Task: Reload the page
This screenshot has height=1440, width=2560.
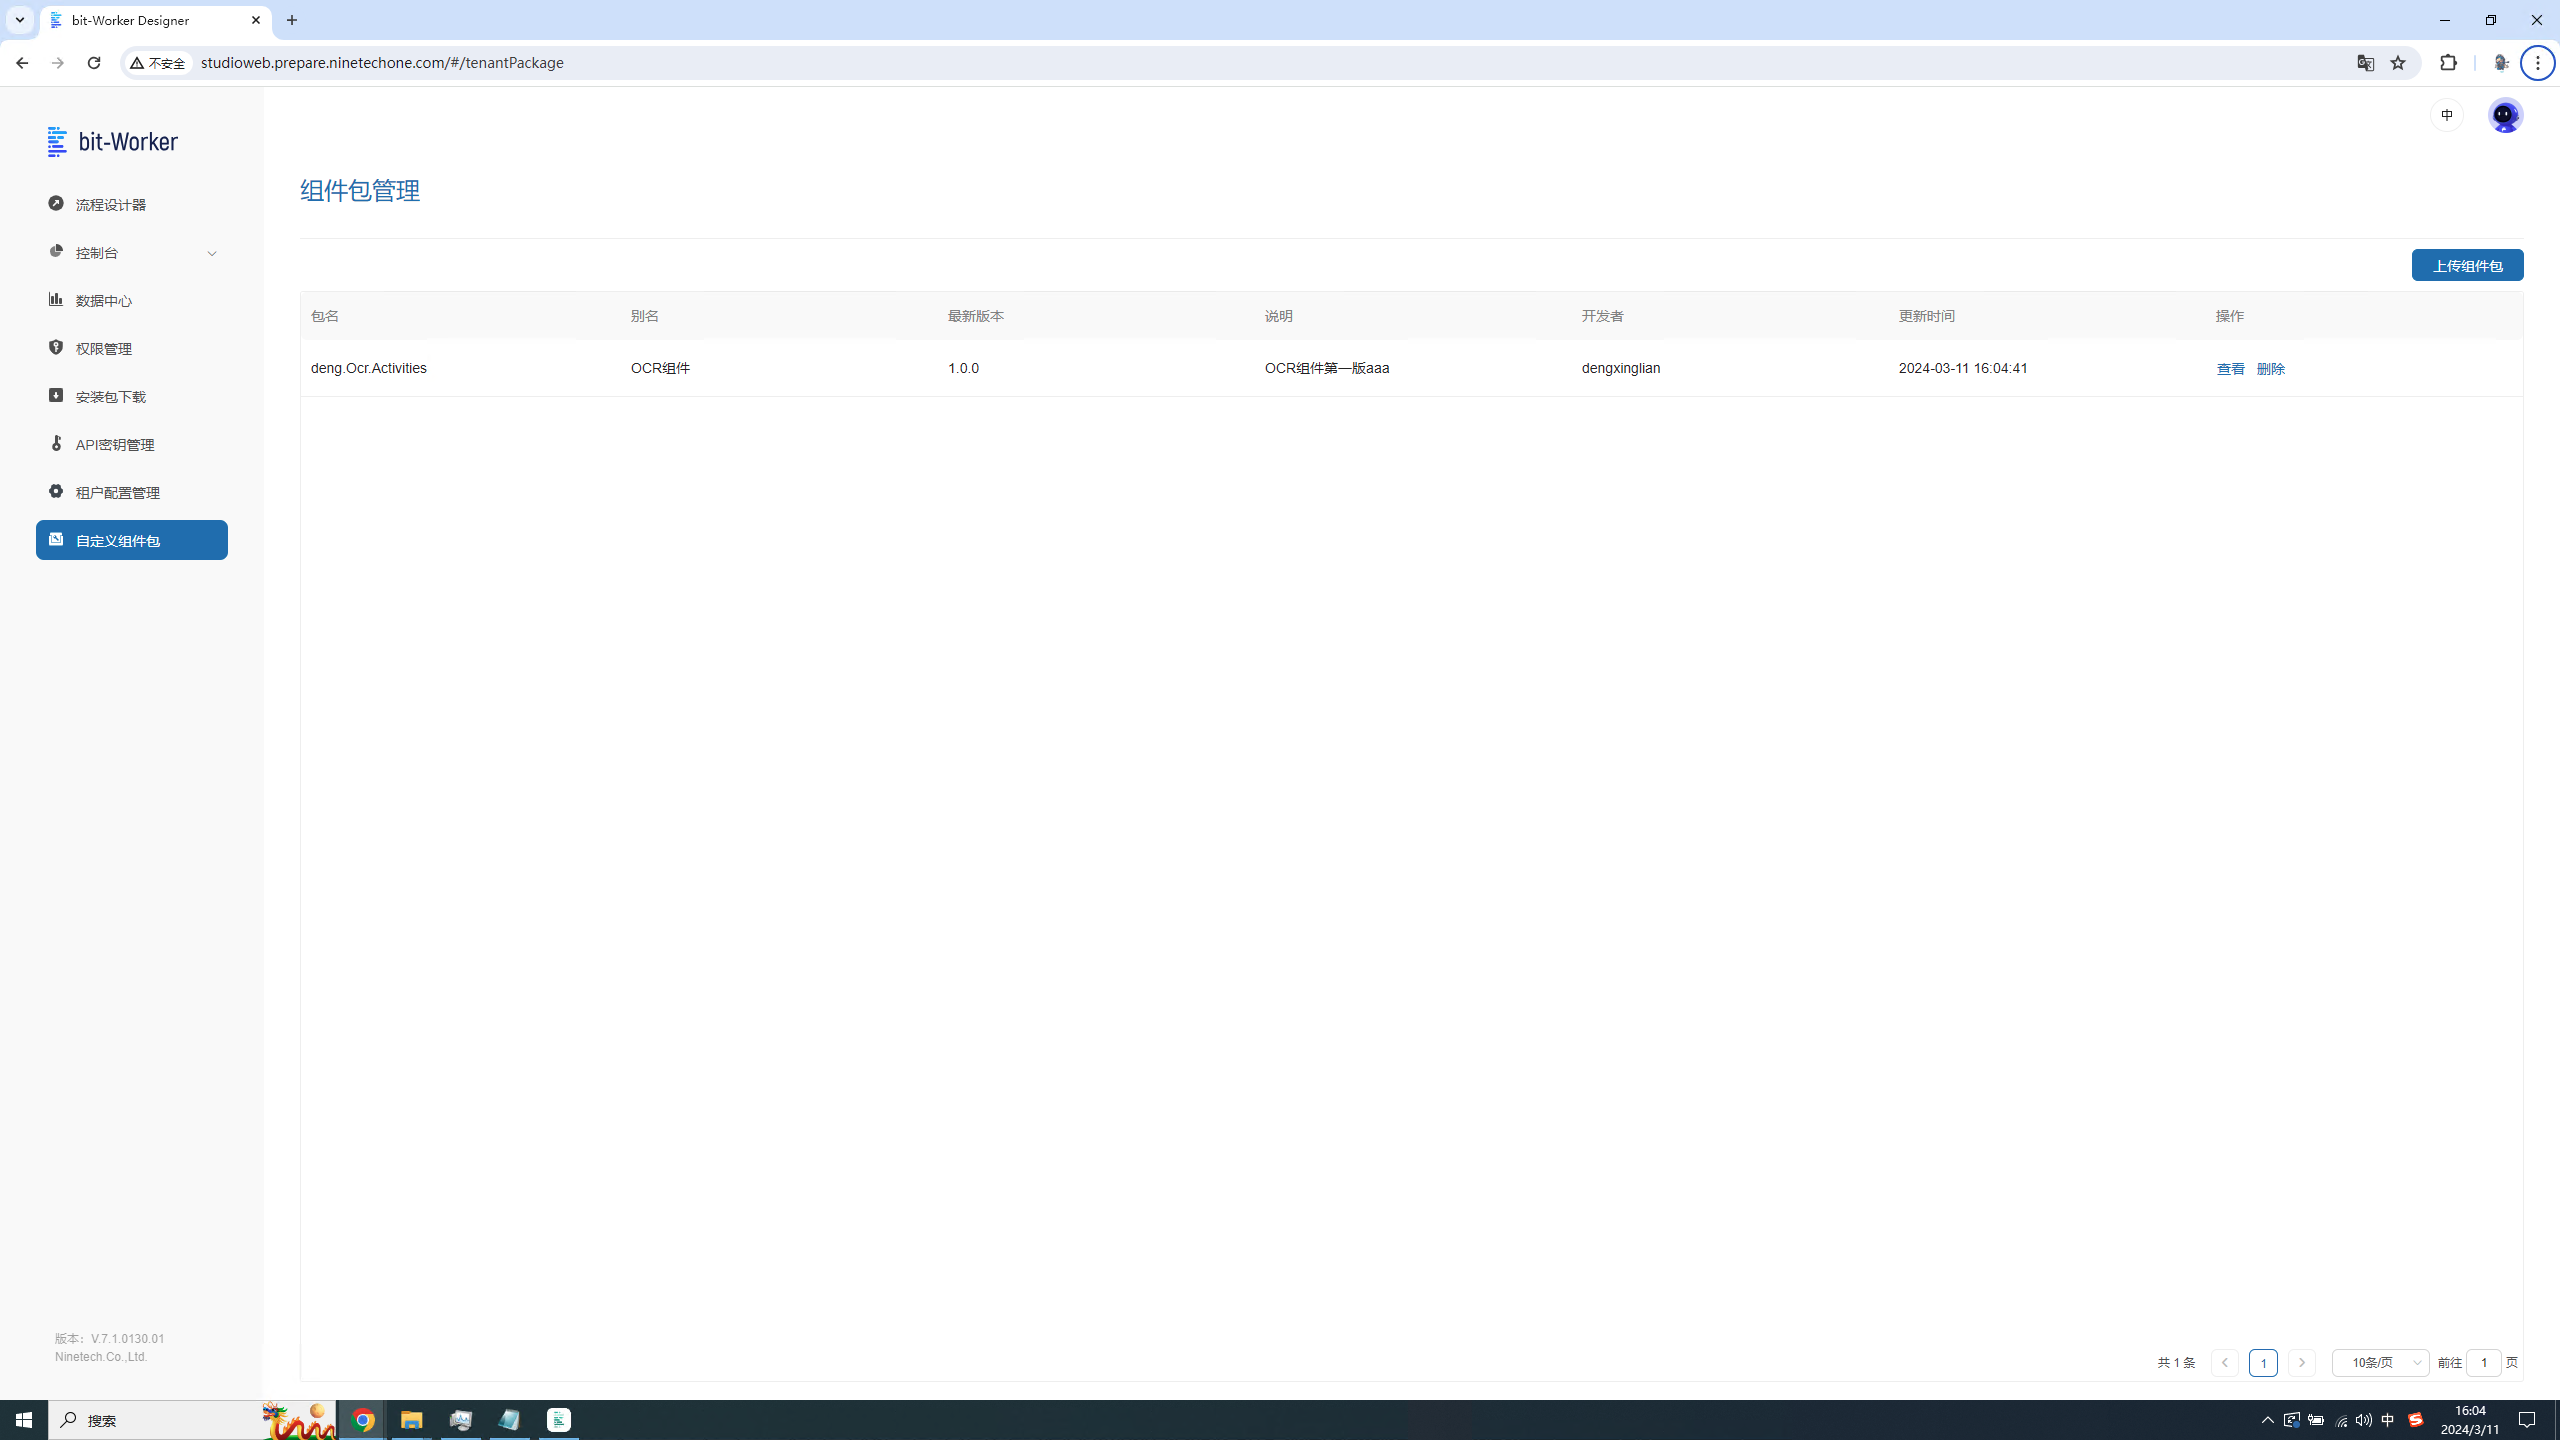Action: [x=94, y=63]
